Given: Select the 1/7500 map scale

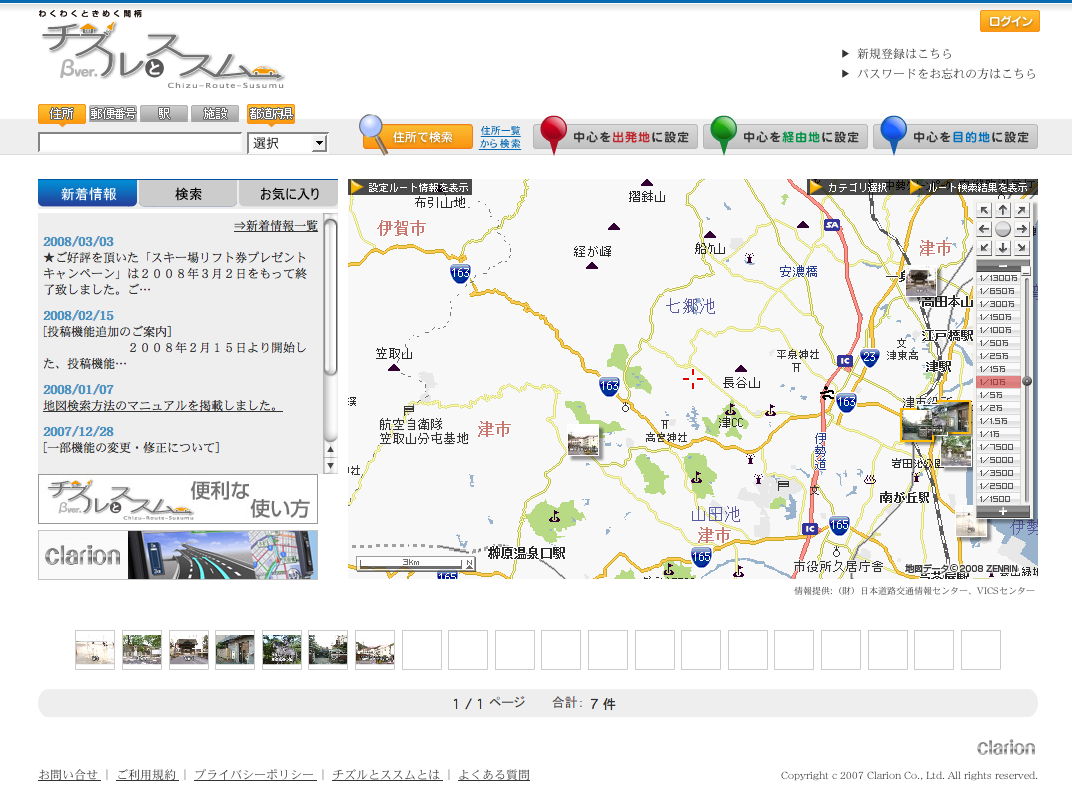Looking at the screenshot, I should click(x=998, y=447).
